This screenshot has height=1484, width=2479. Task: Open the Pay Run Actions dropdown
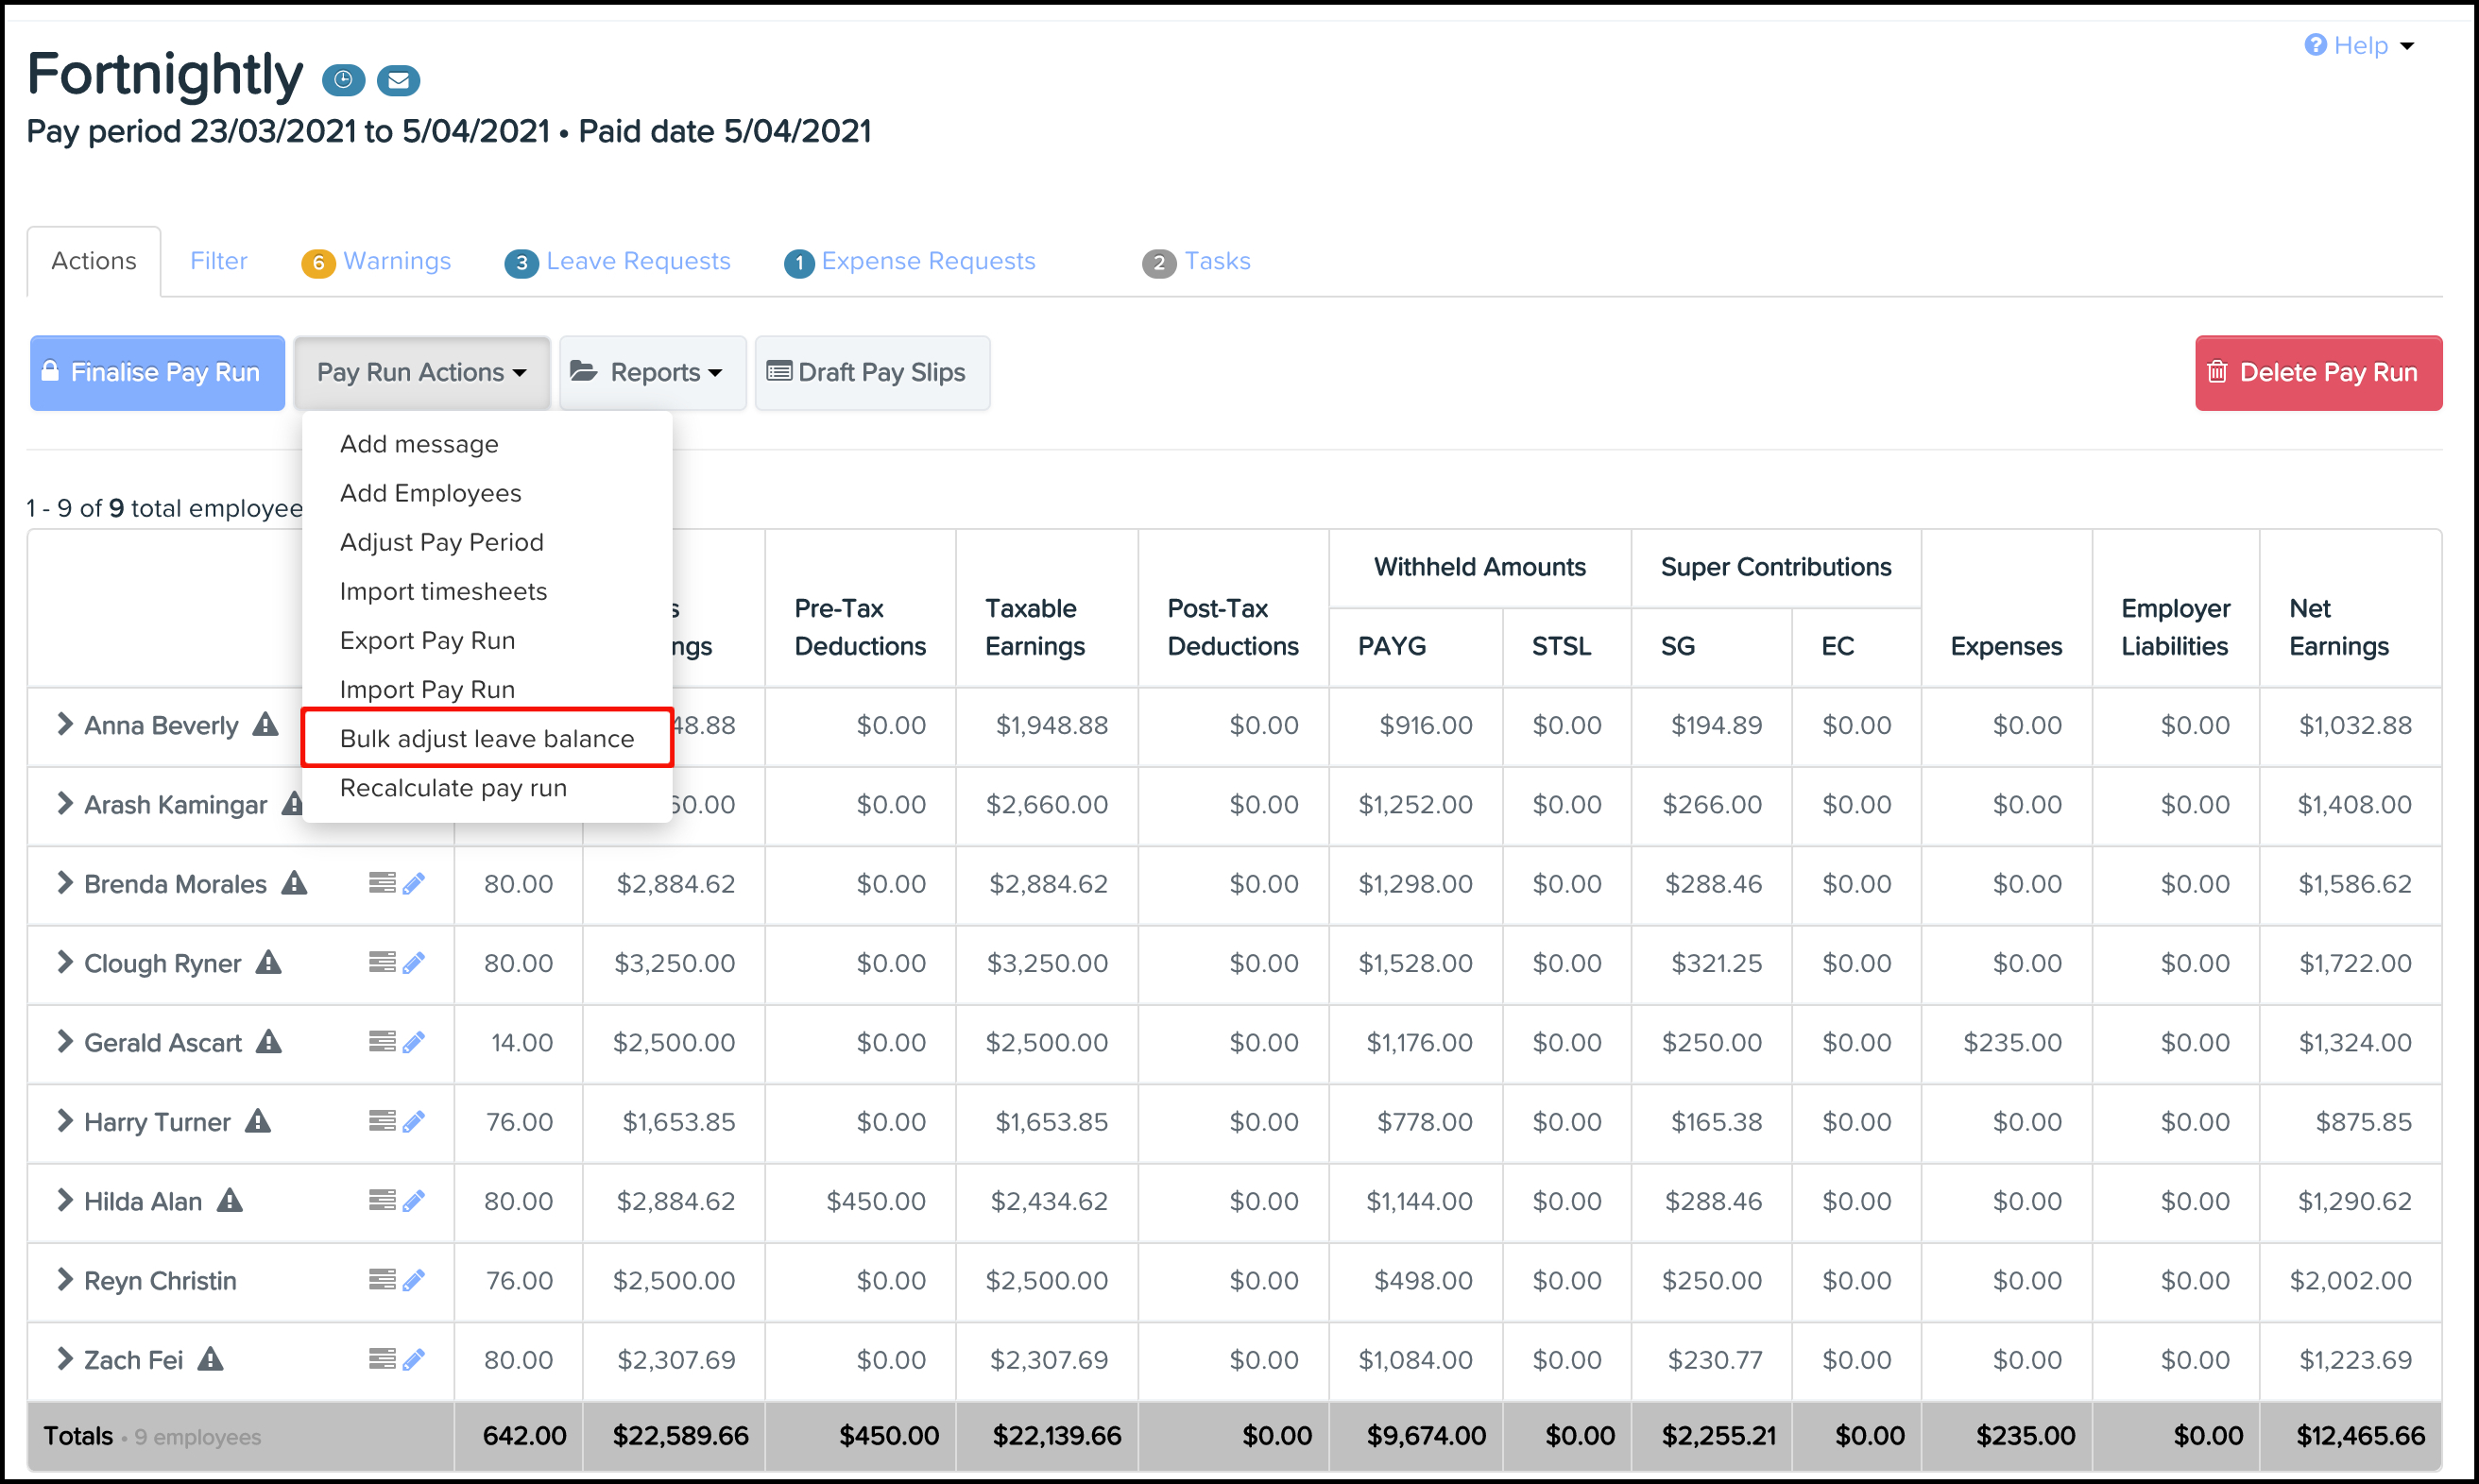tap(422, 373)
